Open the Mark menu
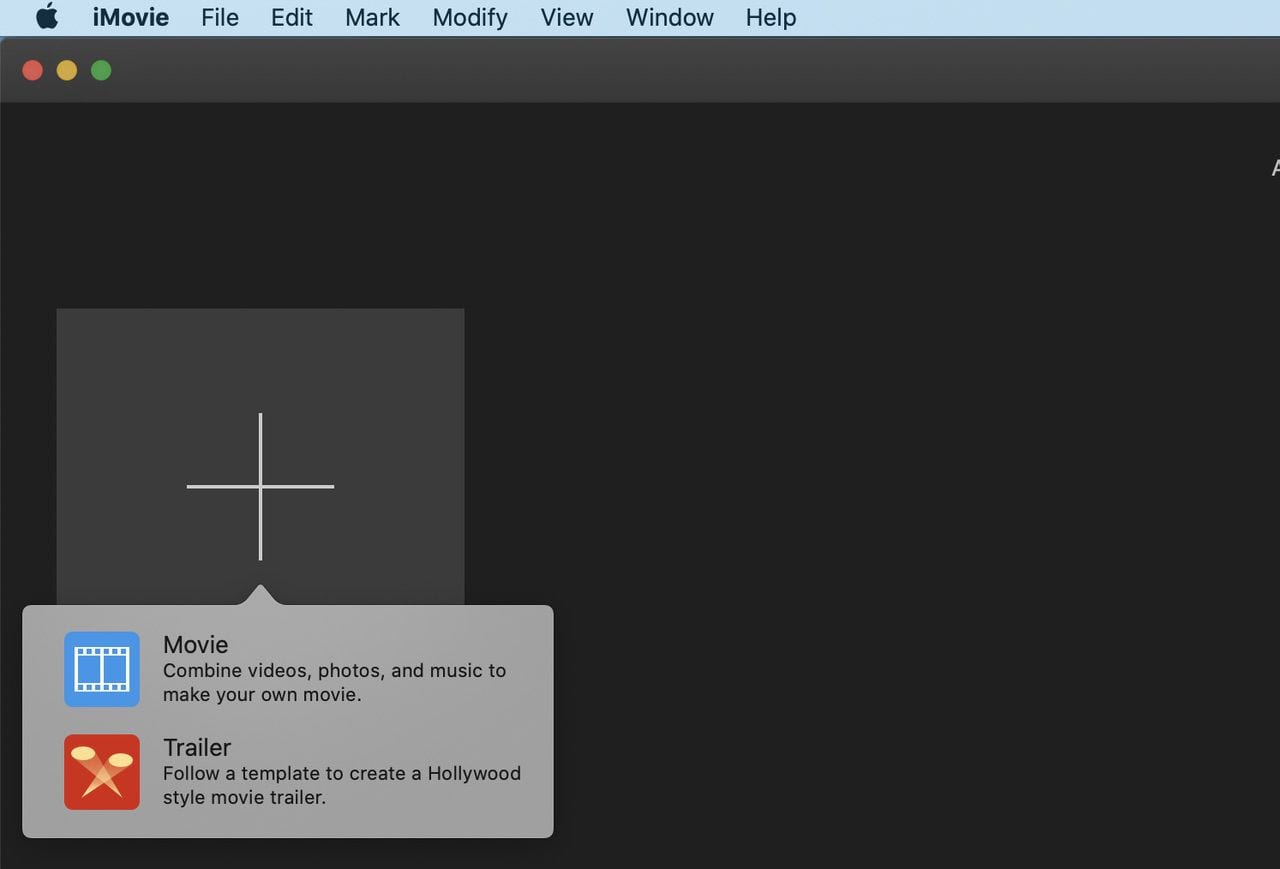The height and width of the screenshot is (869, 1280). (x=373, y=17)
